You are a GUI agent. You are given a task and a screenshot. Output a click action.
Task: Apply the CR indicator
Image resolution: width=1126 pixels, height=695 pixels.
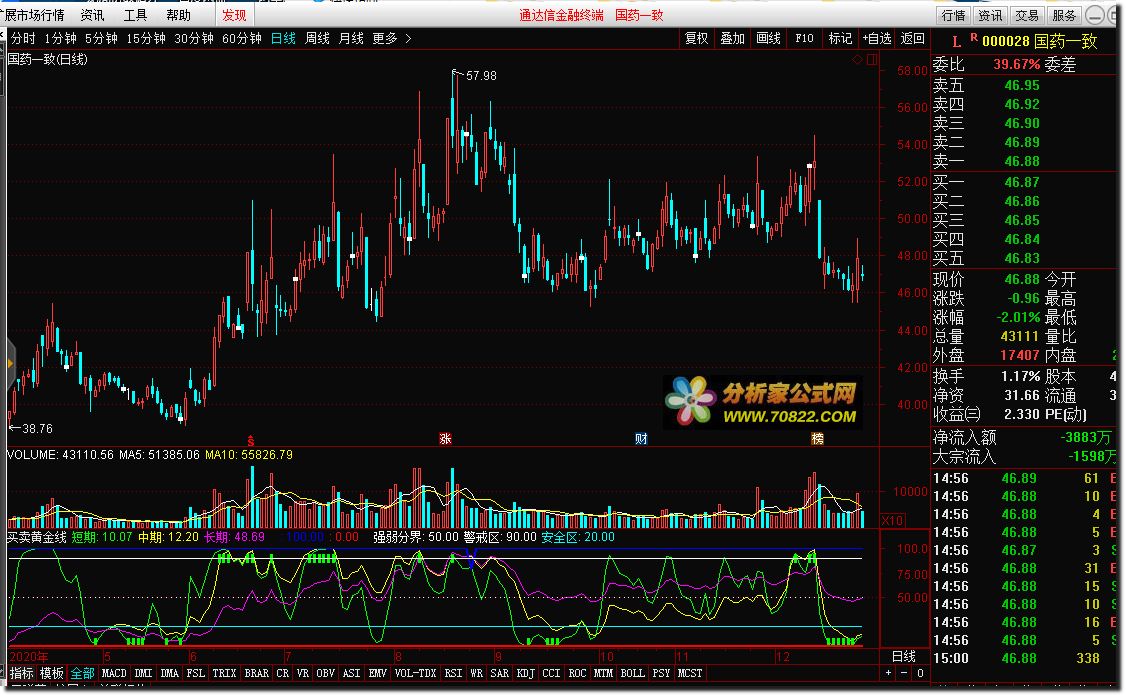pyautogui.click(x=282, y=673)
